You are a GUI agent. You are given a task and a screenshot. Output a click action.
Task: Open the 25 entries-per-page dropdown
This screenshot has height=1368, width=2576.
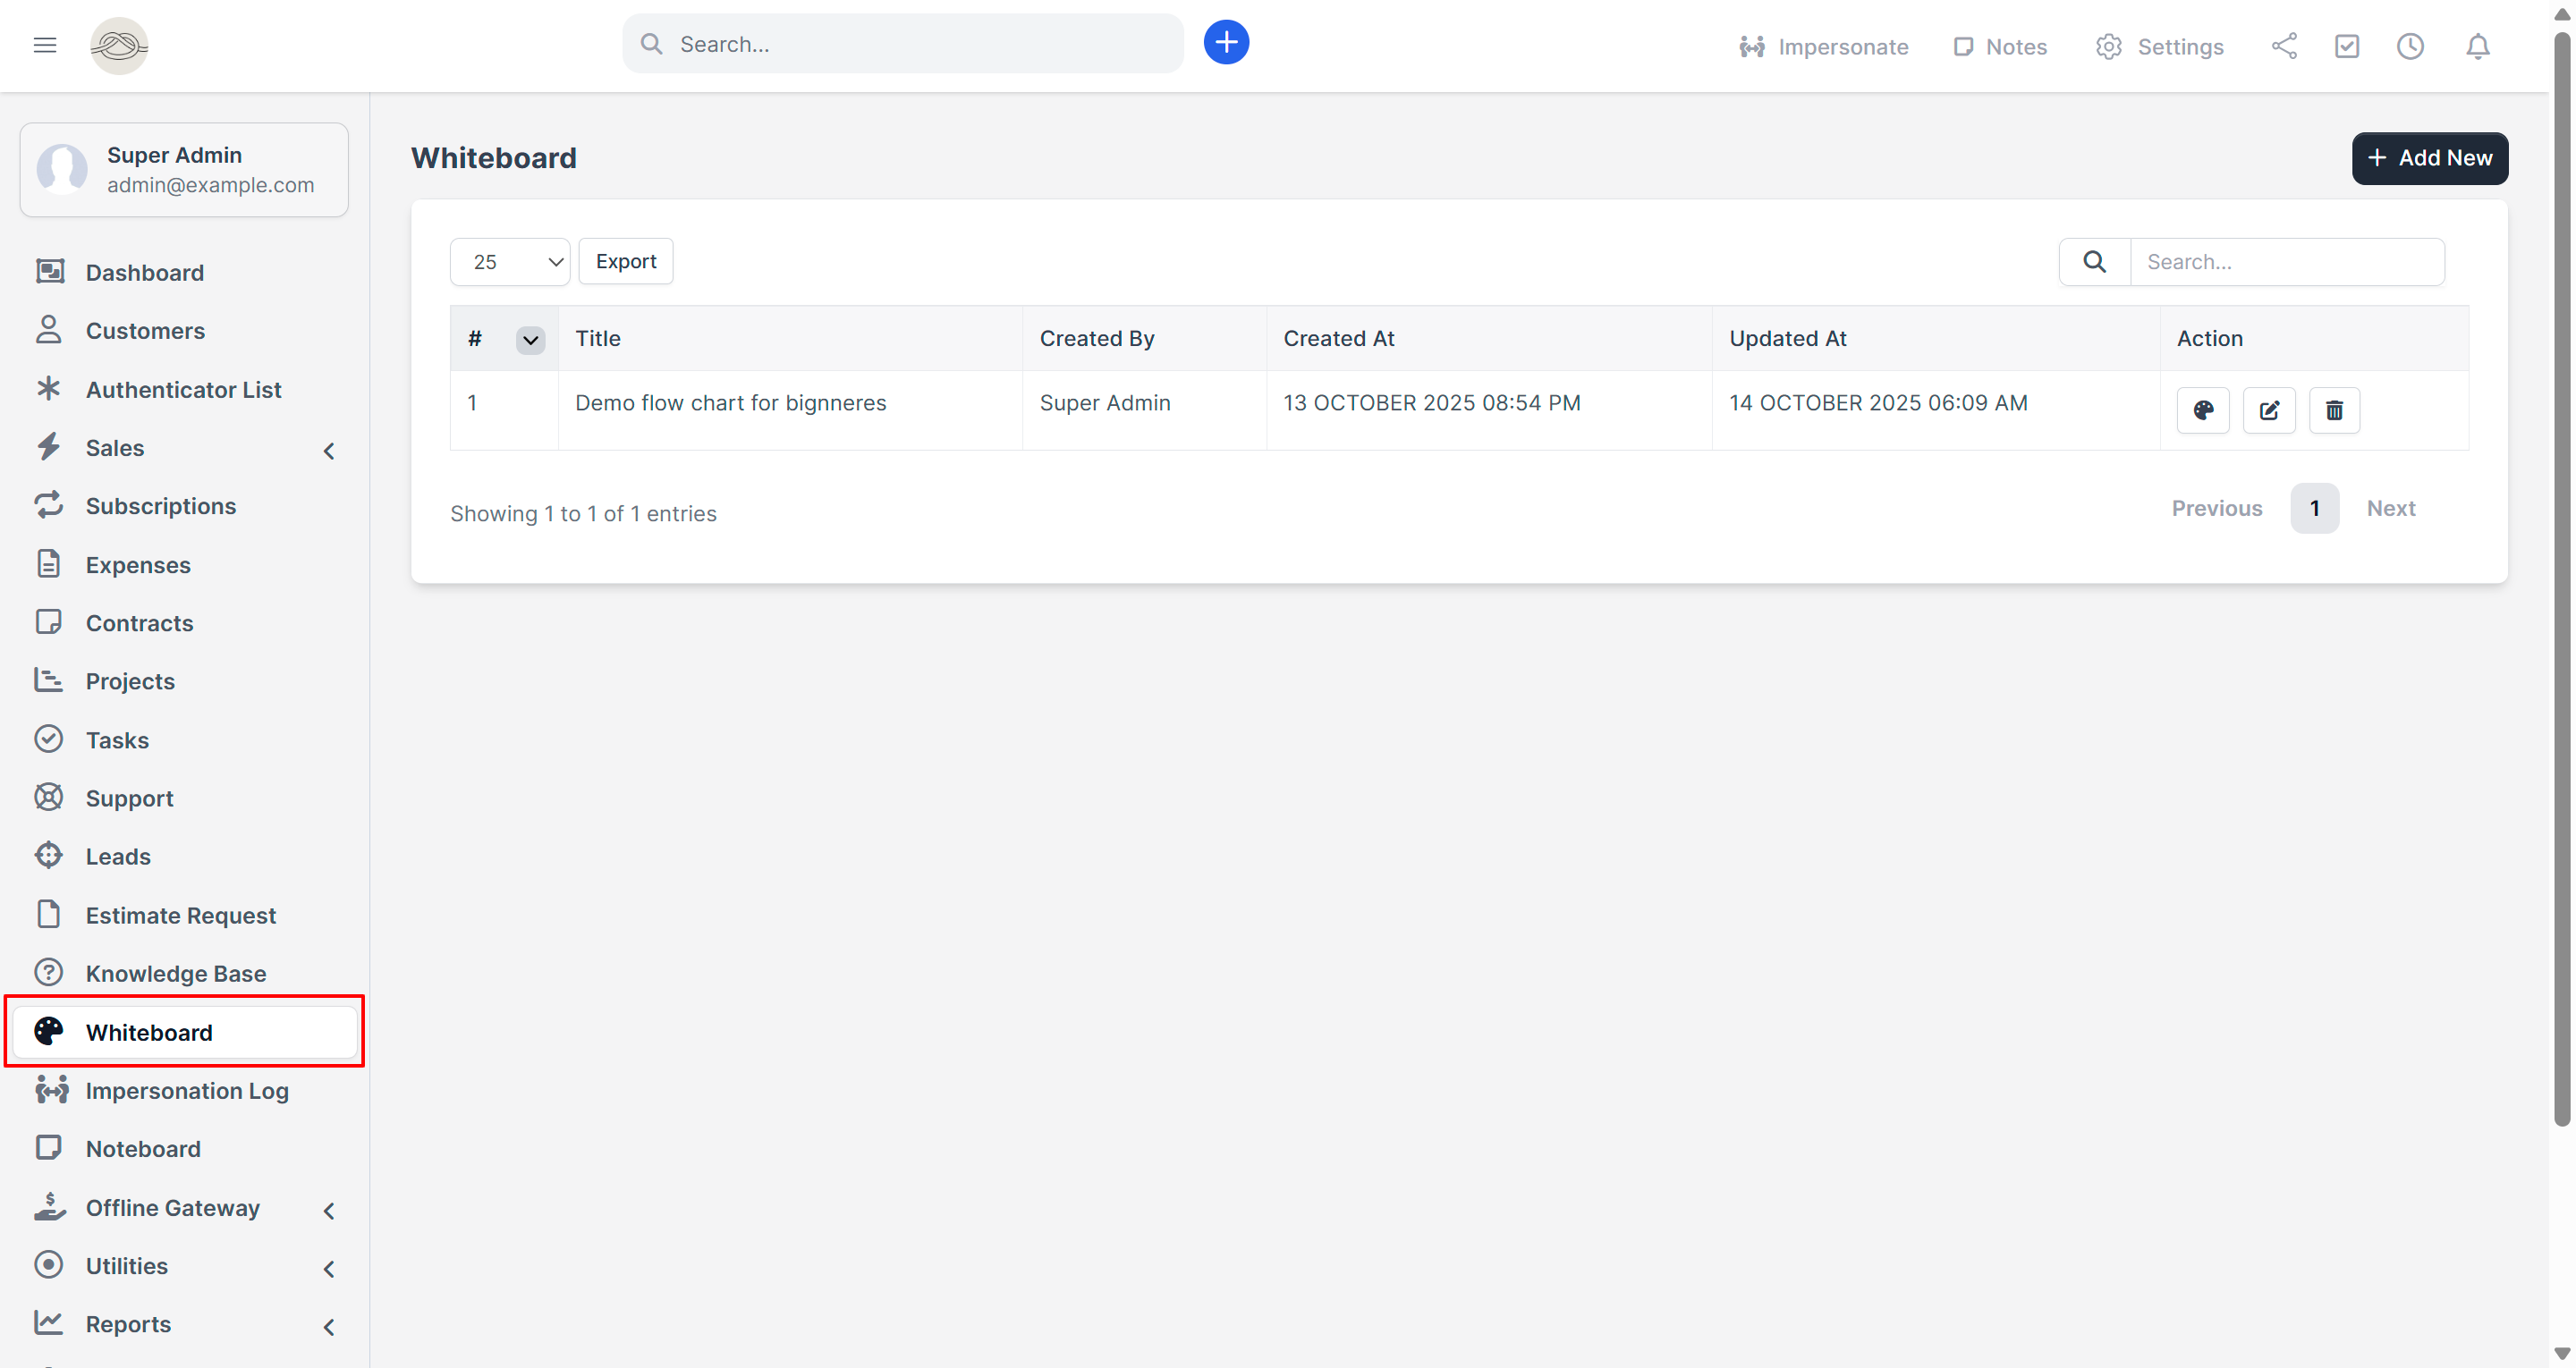pos(509,262)
